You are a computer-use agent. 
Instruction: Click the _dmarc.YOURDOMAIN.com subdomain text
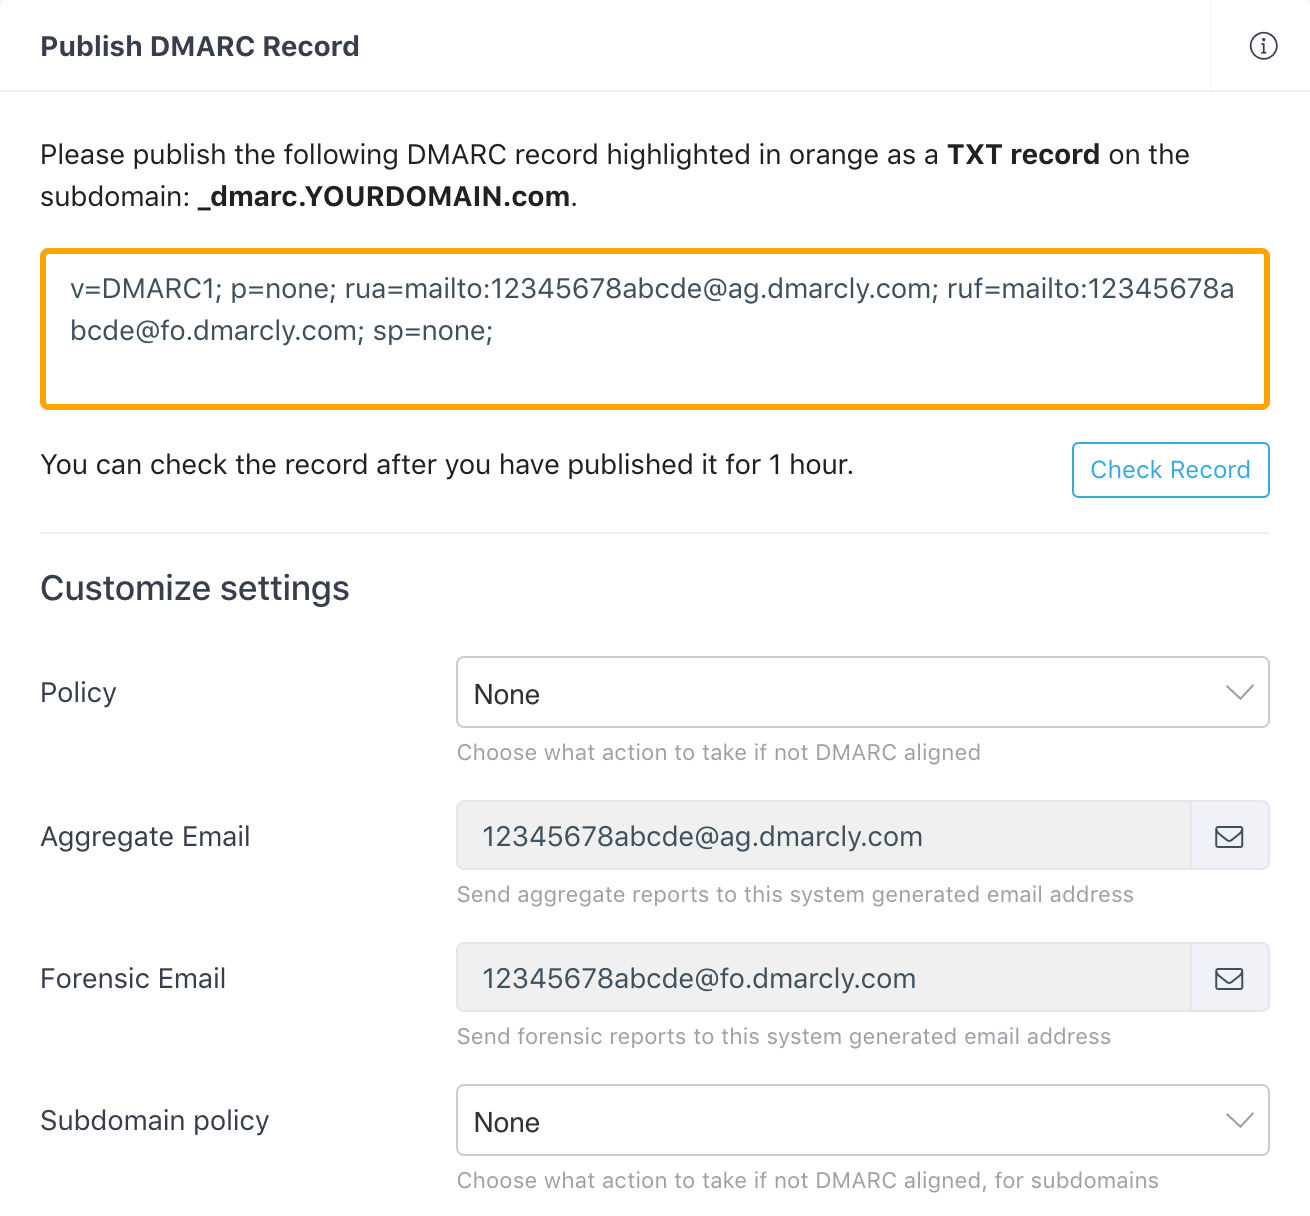tap(380, 196)
